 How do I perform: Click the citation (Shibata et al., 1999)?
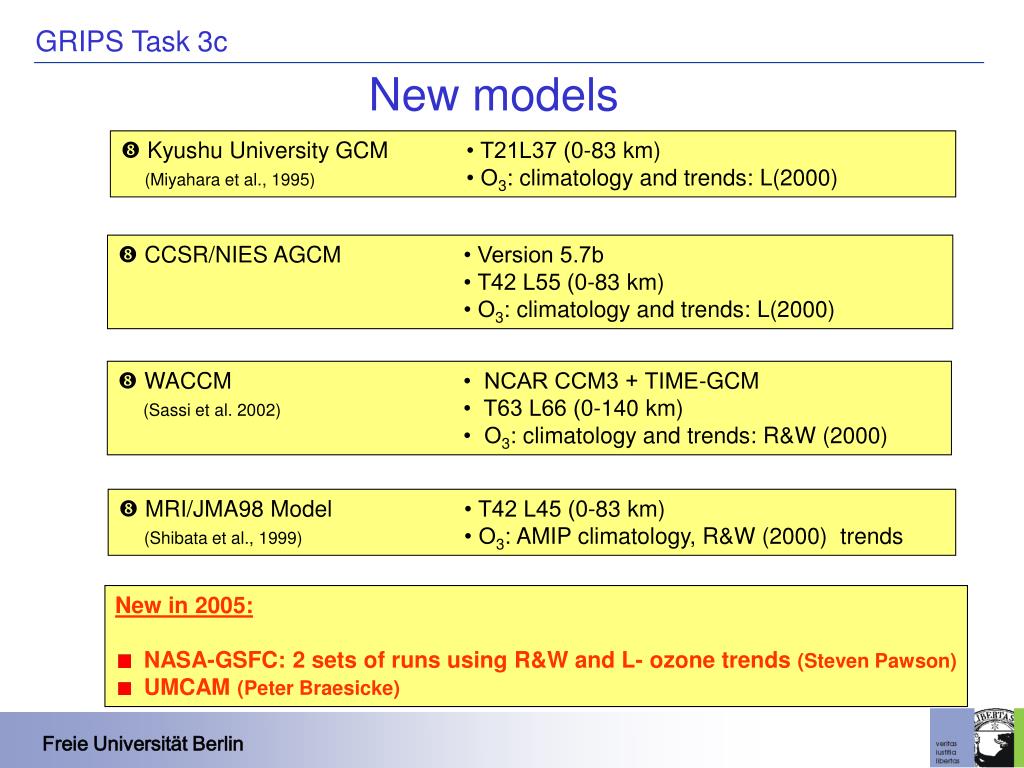click(223, 538)
